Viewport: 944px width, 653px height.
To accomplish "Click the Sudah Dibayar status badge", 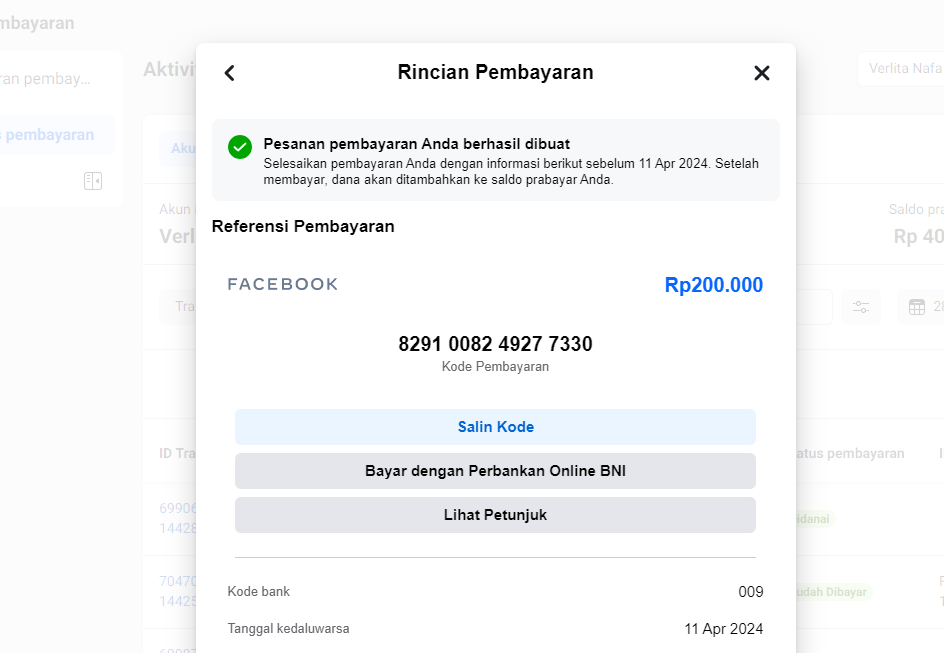I will [x=830, y=592].
